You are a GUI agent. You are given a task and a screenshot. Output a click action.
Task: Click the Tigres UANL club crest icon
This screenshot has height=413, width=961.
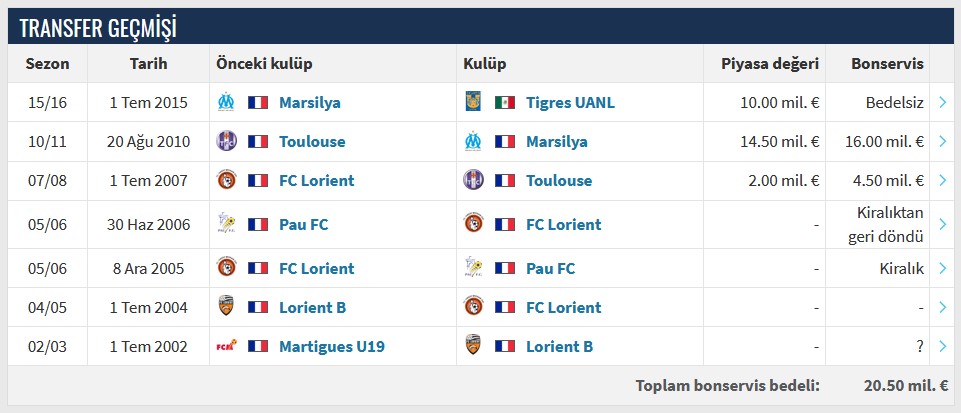(x=473, y=102)
